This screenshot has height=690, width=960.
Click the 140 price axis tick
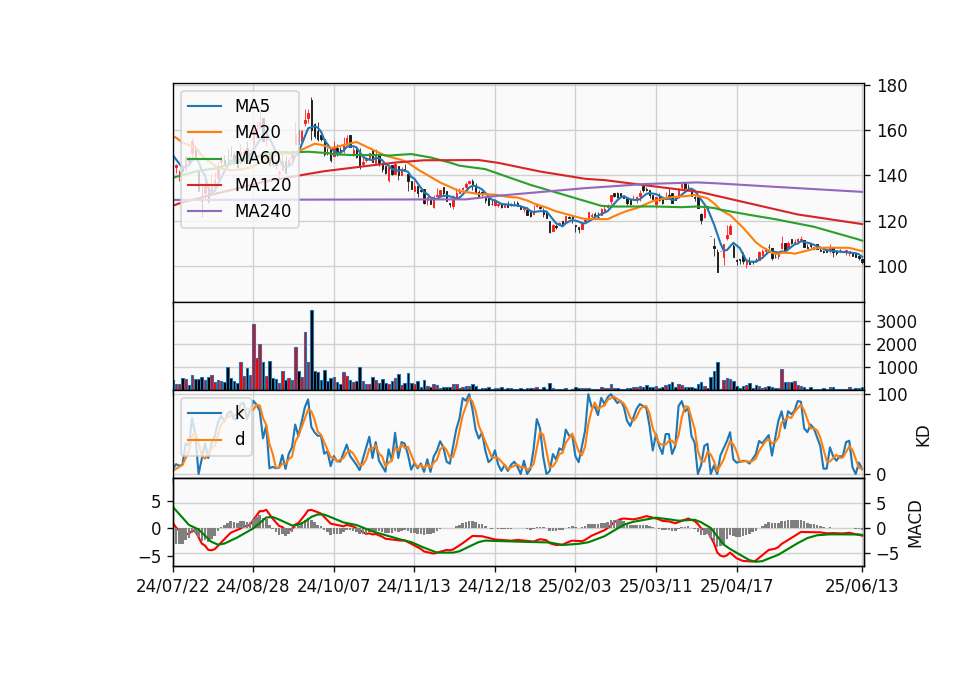[x=892, y=176]
